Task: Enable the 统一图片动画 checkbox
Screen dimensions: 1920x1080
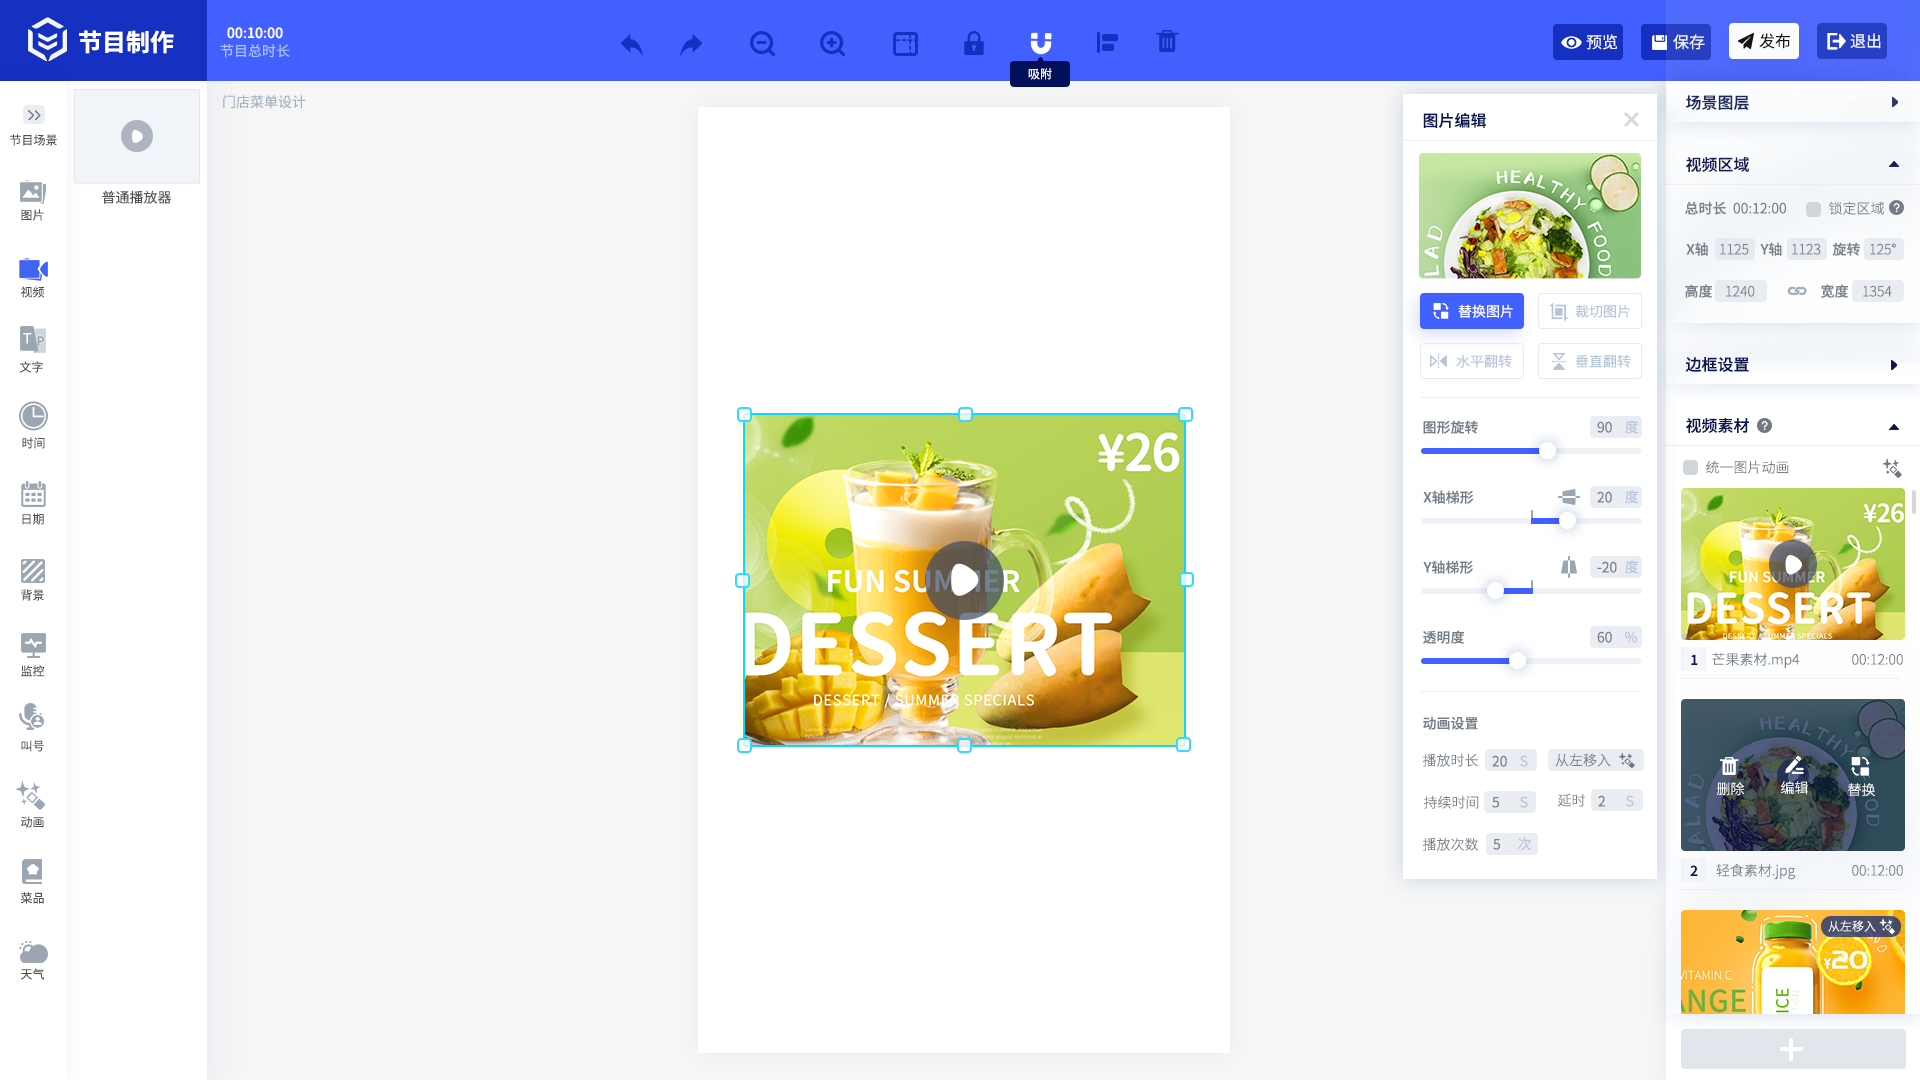Action: click(1690, 468)
